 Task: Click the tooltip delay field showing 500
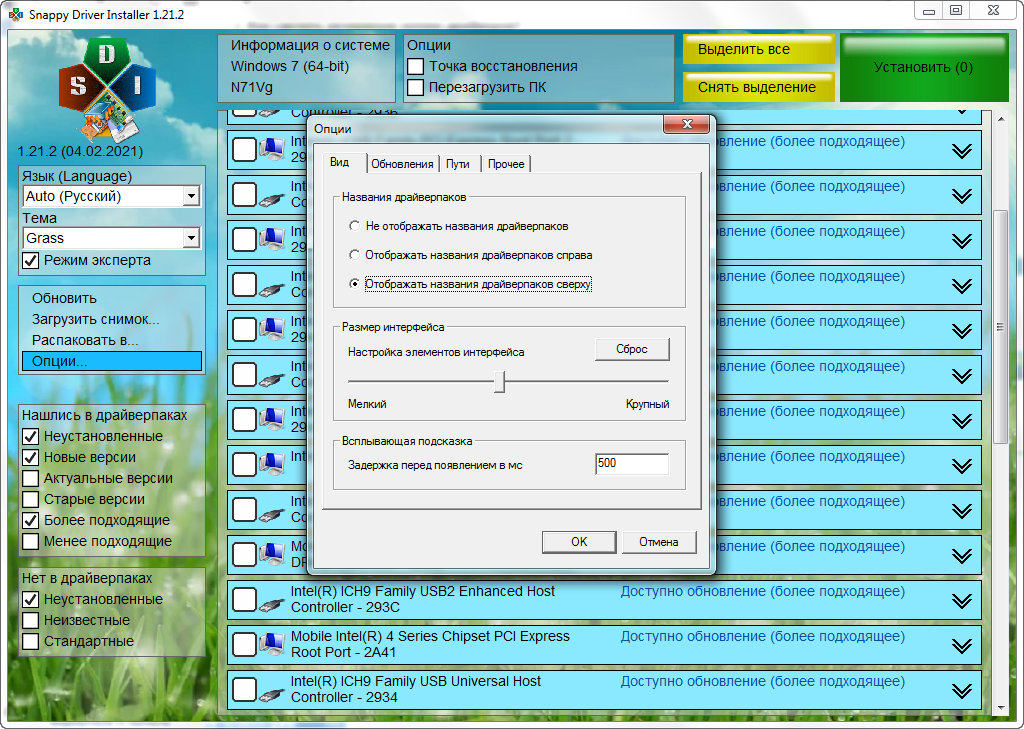pyautogui.click(x=631, y=464)
